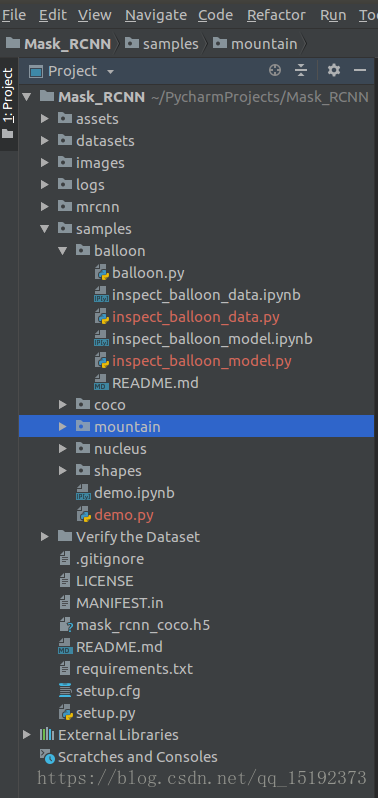Click the Python icon of inspect_balloon_data.py

click(102, 317)
